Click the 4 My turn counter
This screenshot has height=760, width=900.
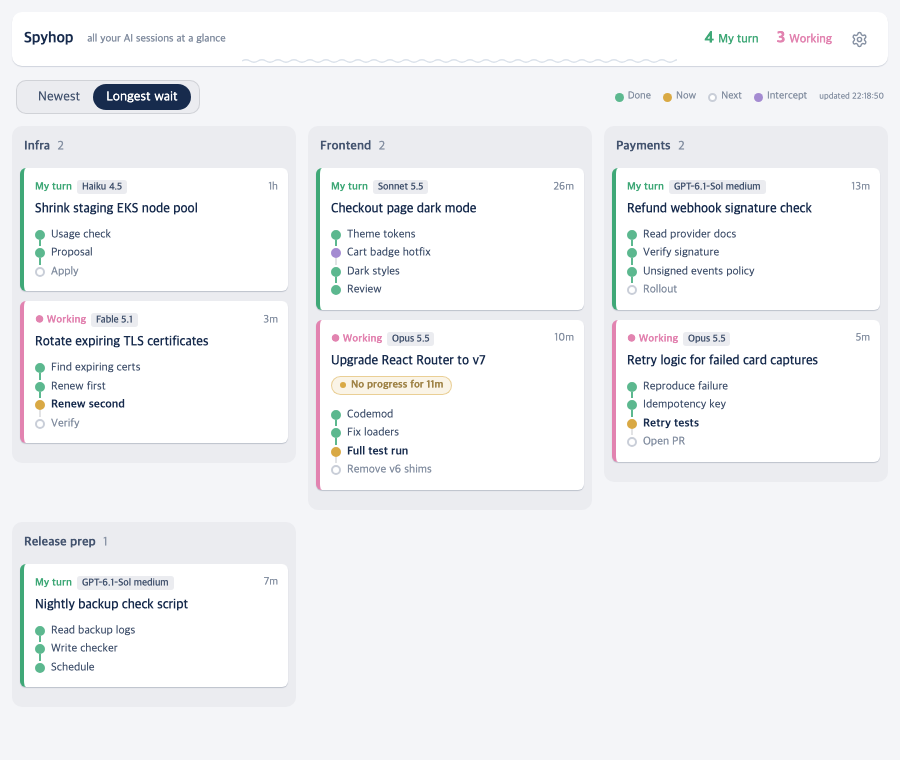731,38
